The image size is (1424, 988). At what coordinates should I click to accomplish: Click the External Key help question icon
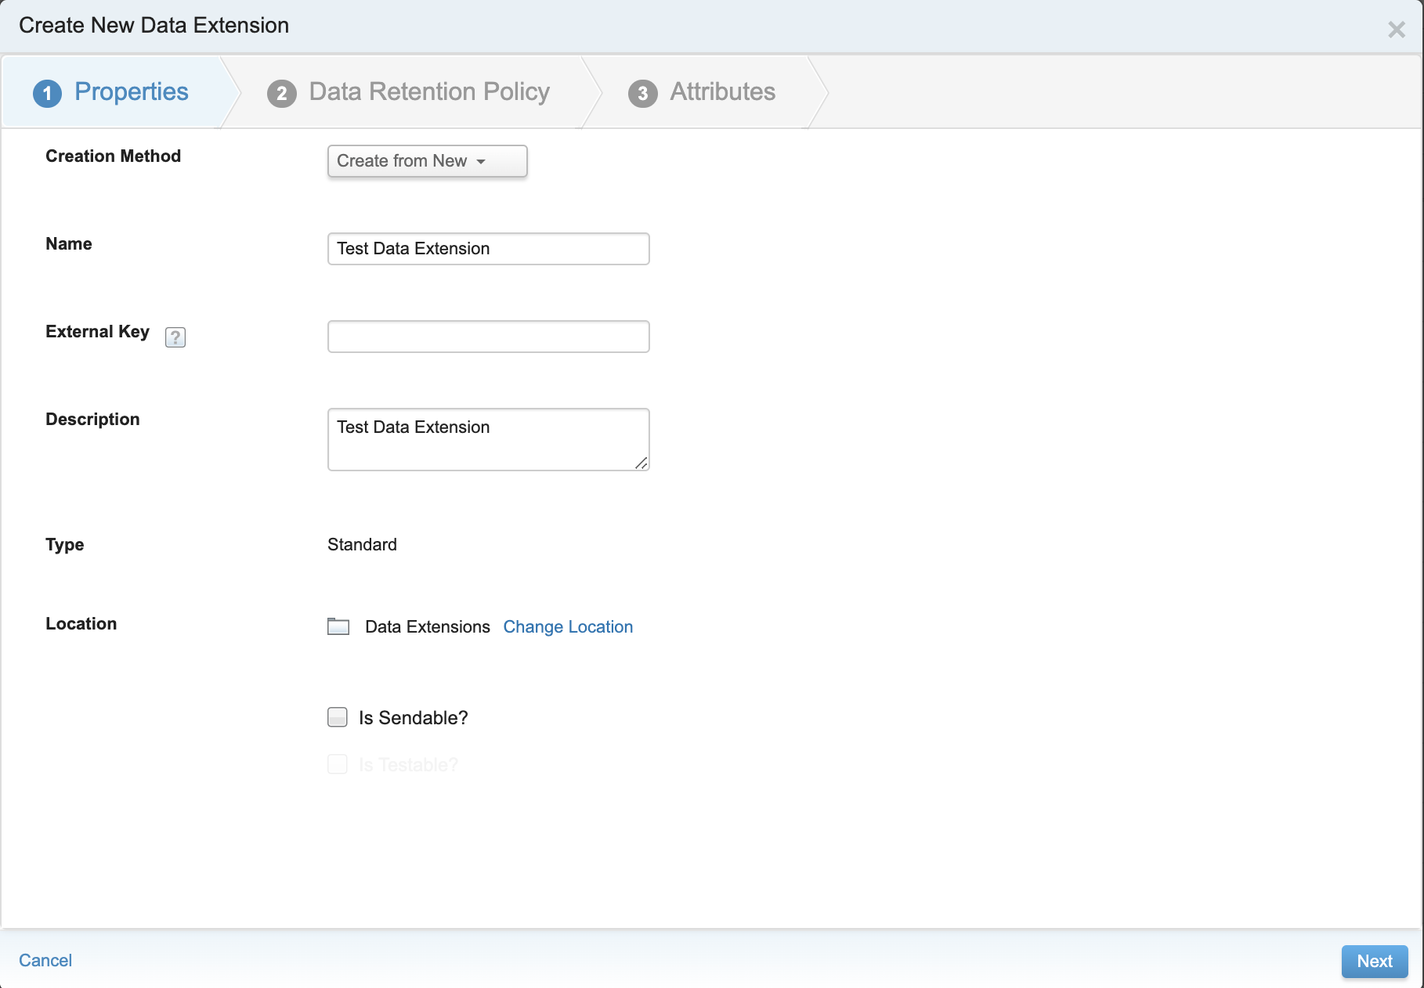[175, 337]
